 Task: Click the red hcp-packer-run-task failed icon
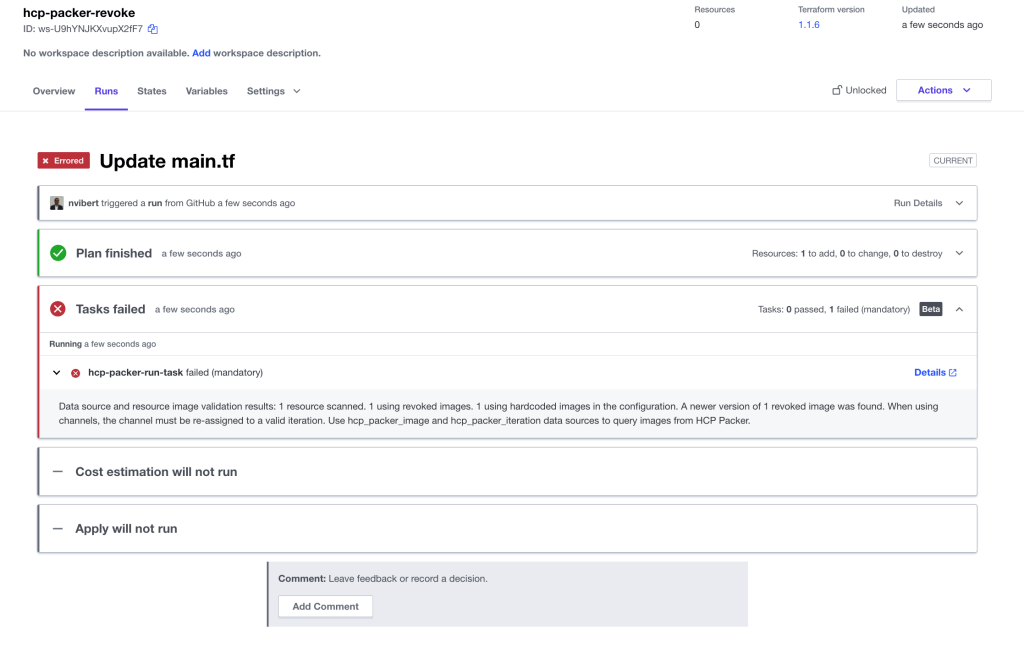coord(75,373)
